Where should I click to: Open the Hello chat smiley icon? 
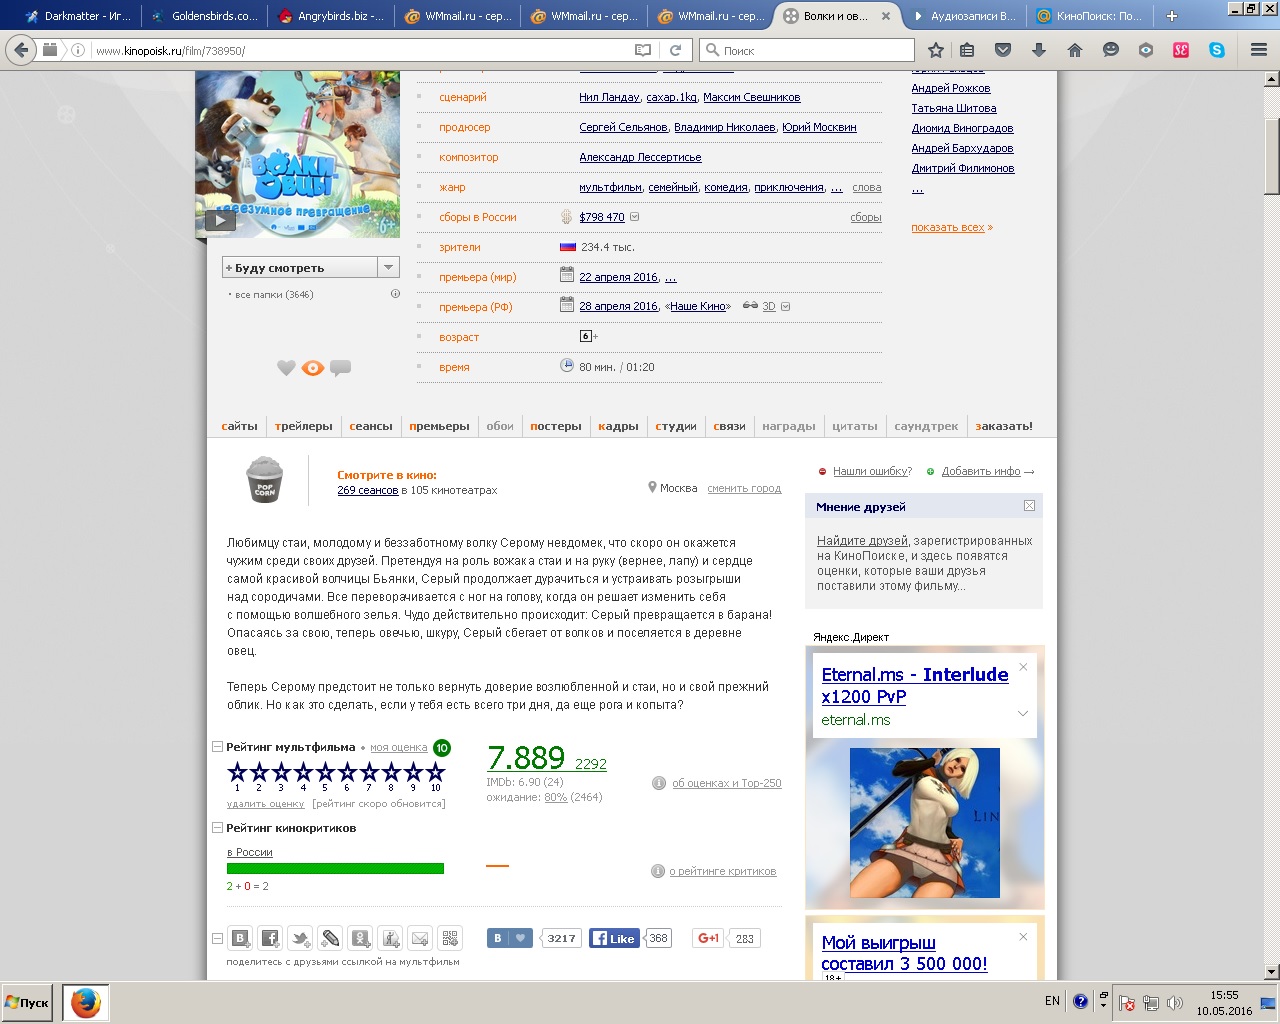click(1111, 50)
